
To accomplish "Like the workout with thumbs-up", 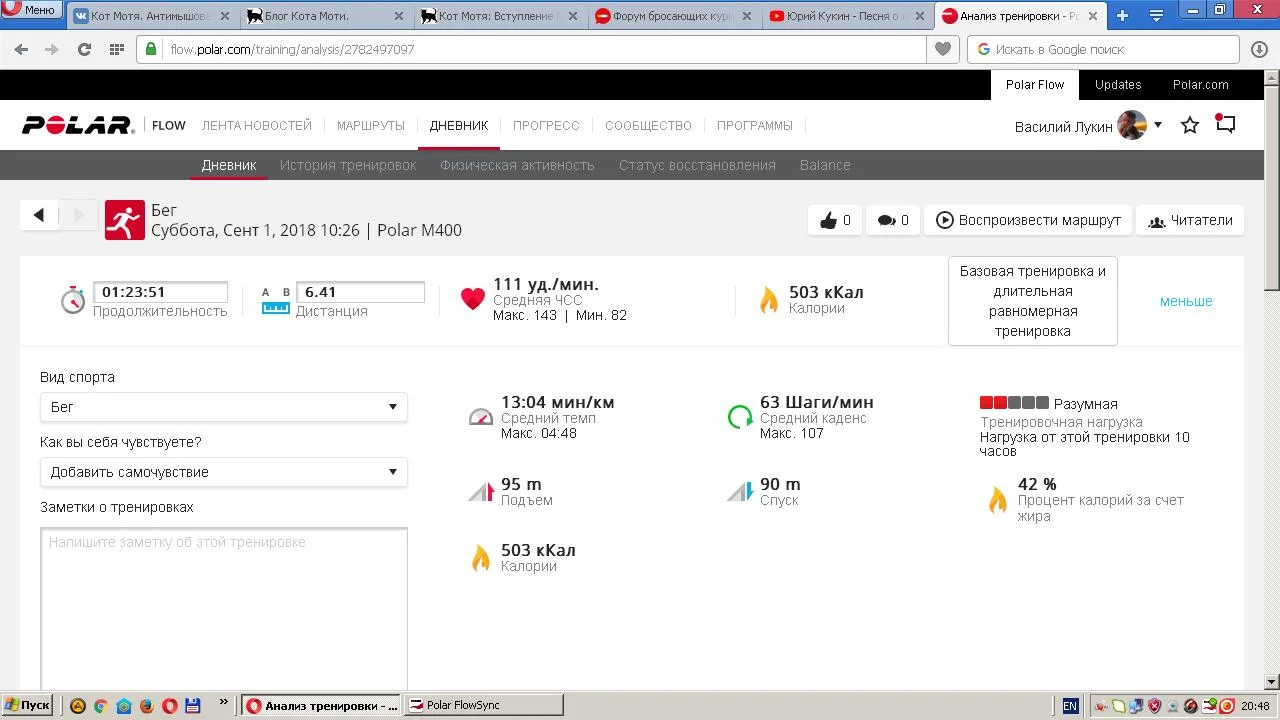I will tap(829, 220).
